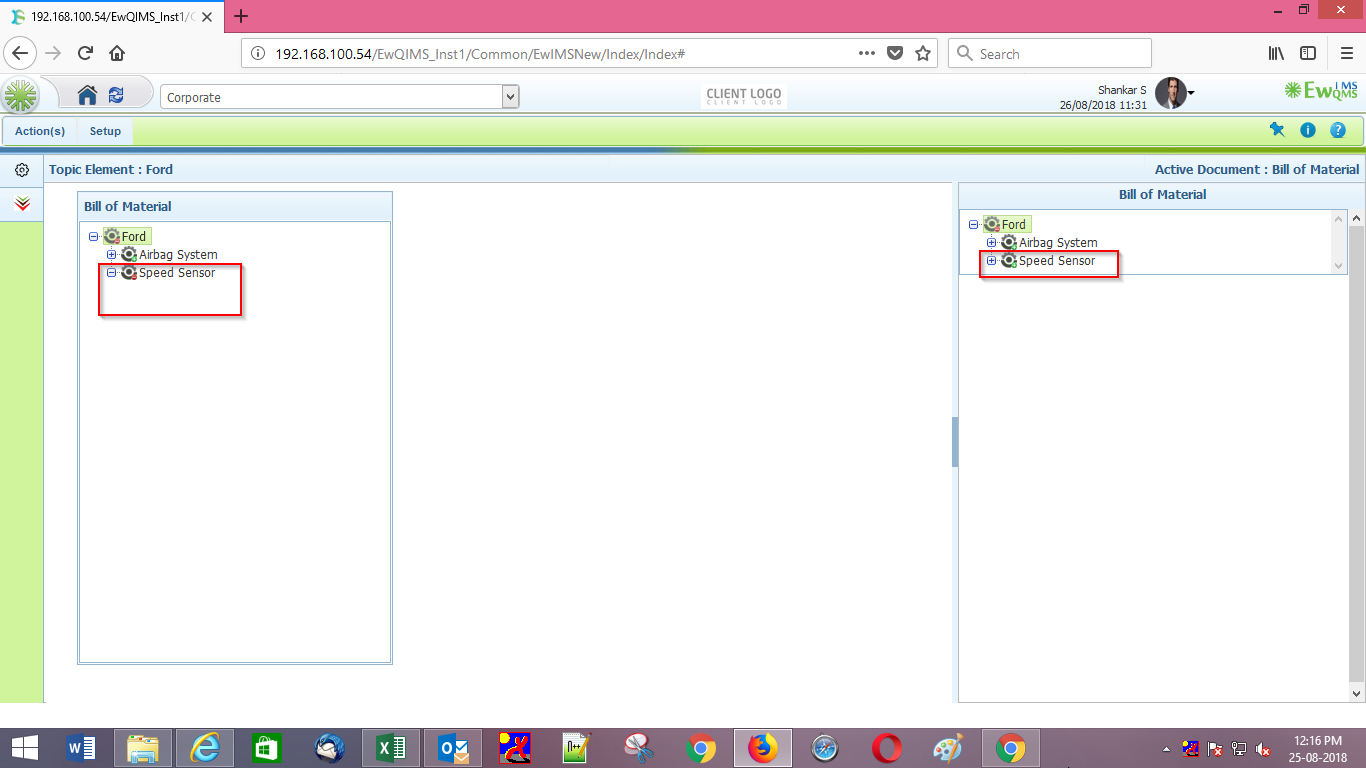Click the panel splitter collapse handle
Image resolution: width=1366 pixels, height=768 pixels.
pos(955,442)
